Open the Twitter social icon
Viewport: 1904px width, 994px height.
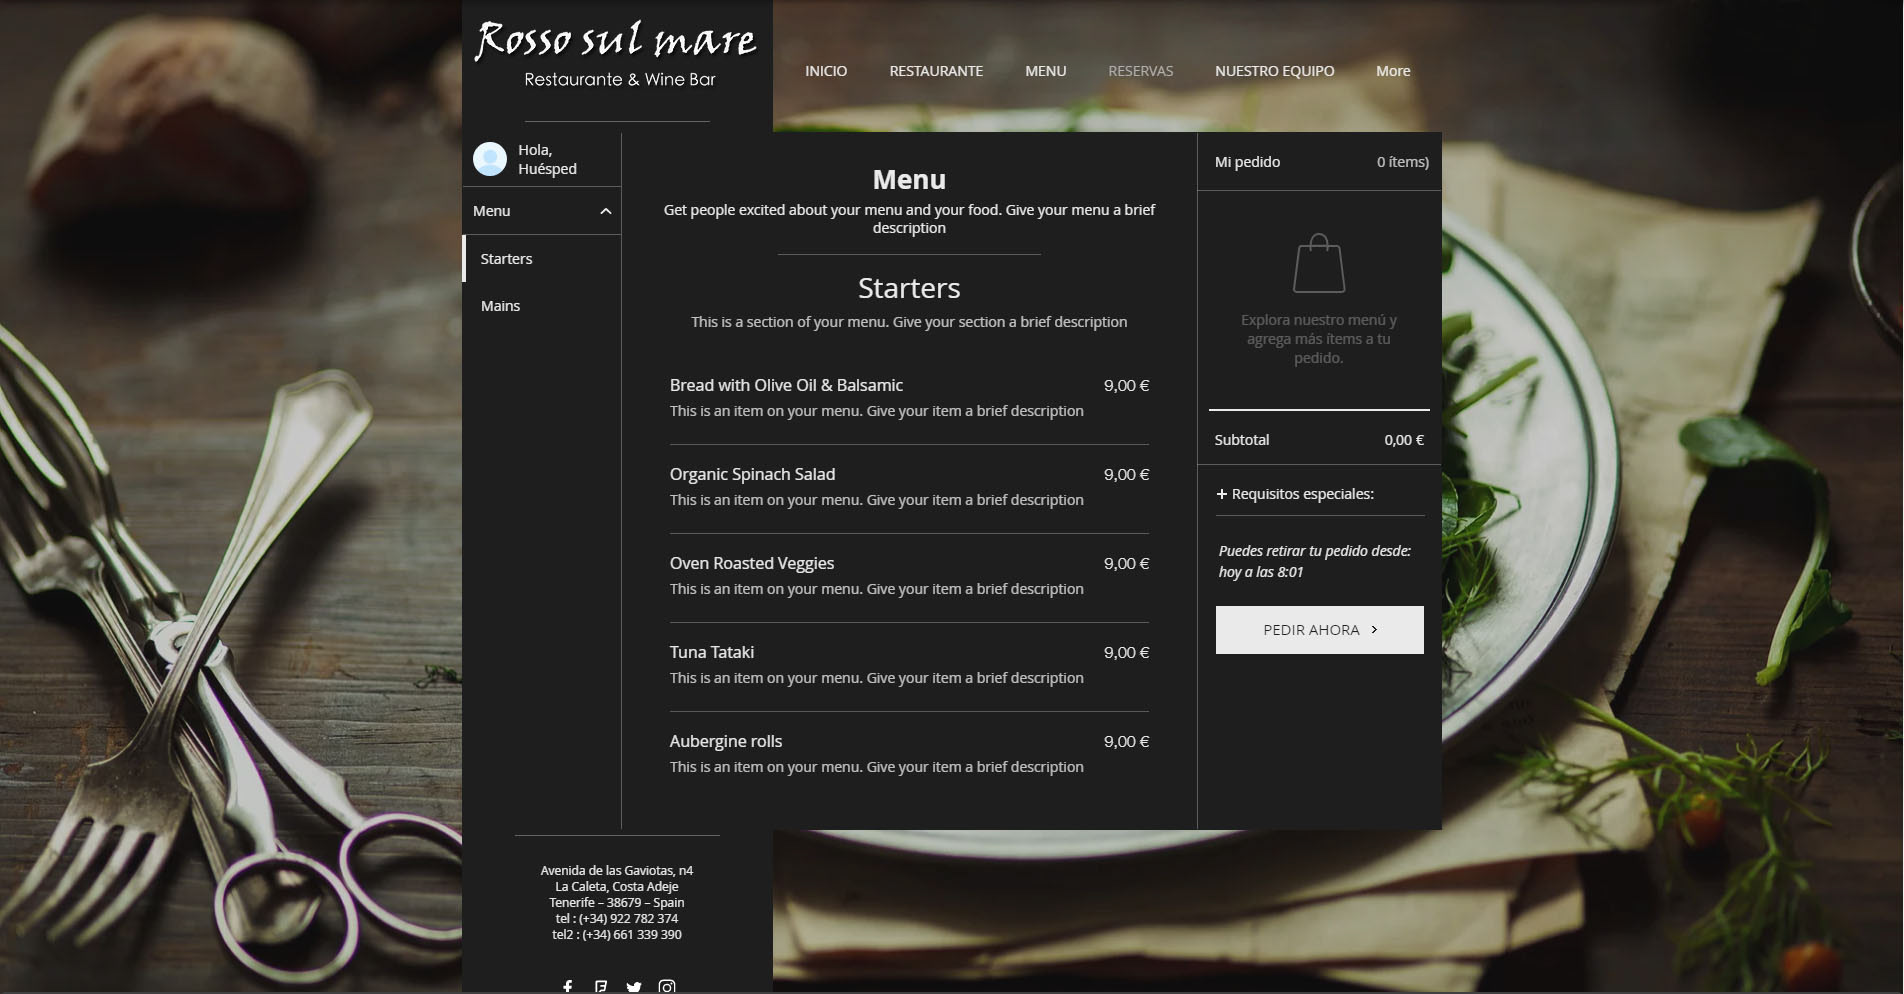pos(634,987)
